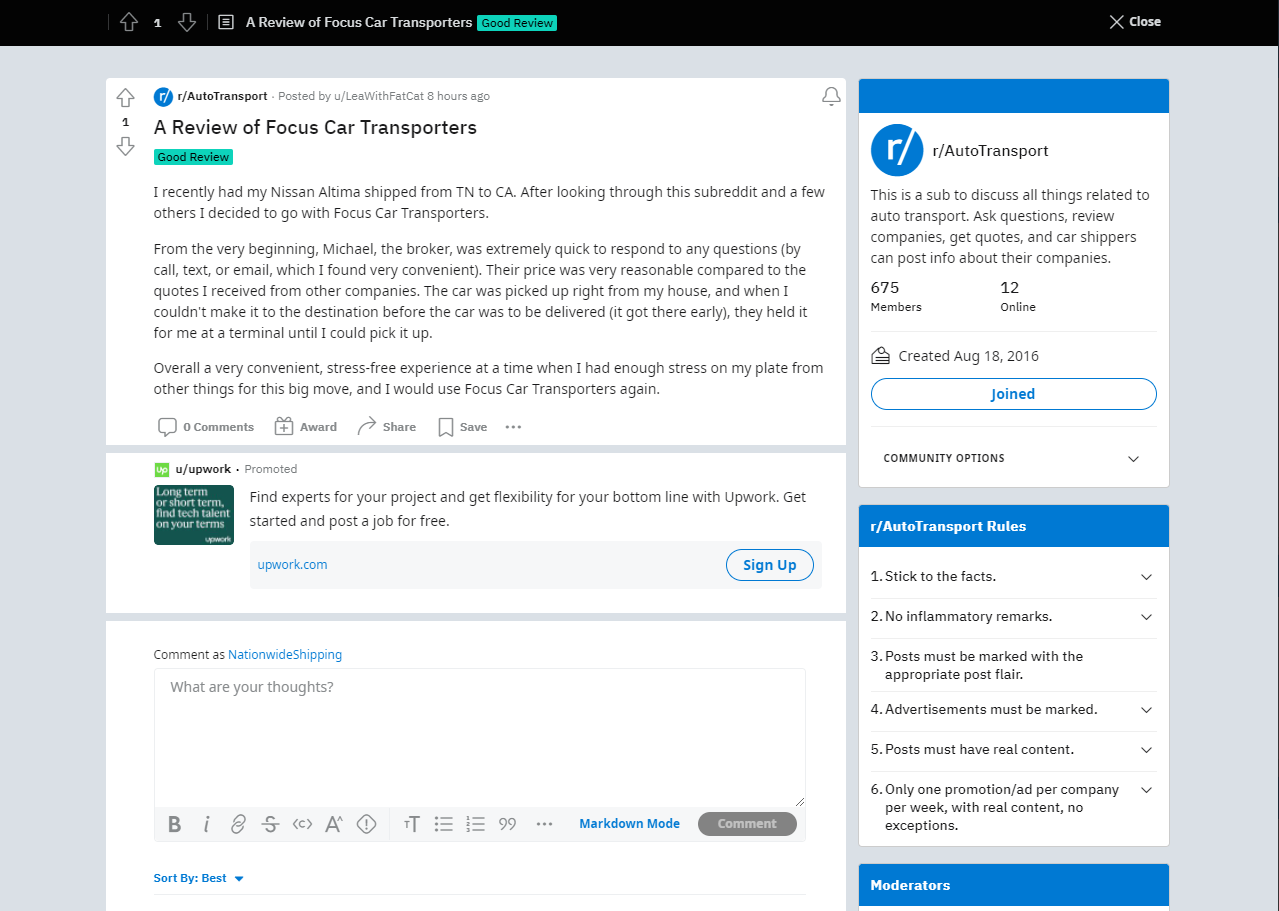
Task: Give an Award to the post
Action: [x=306, y=427]
